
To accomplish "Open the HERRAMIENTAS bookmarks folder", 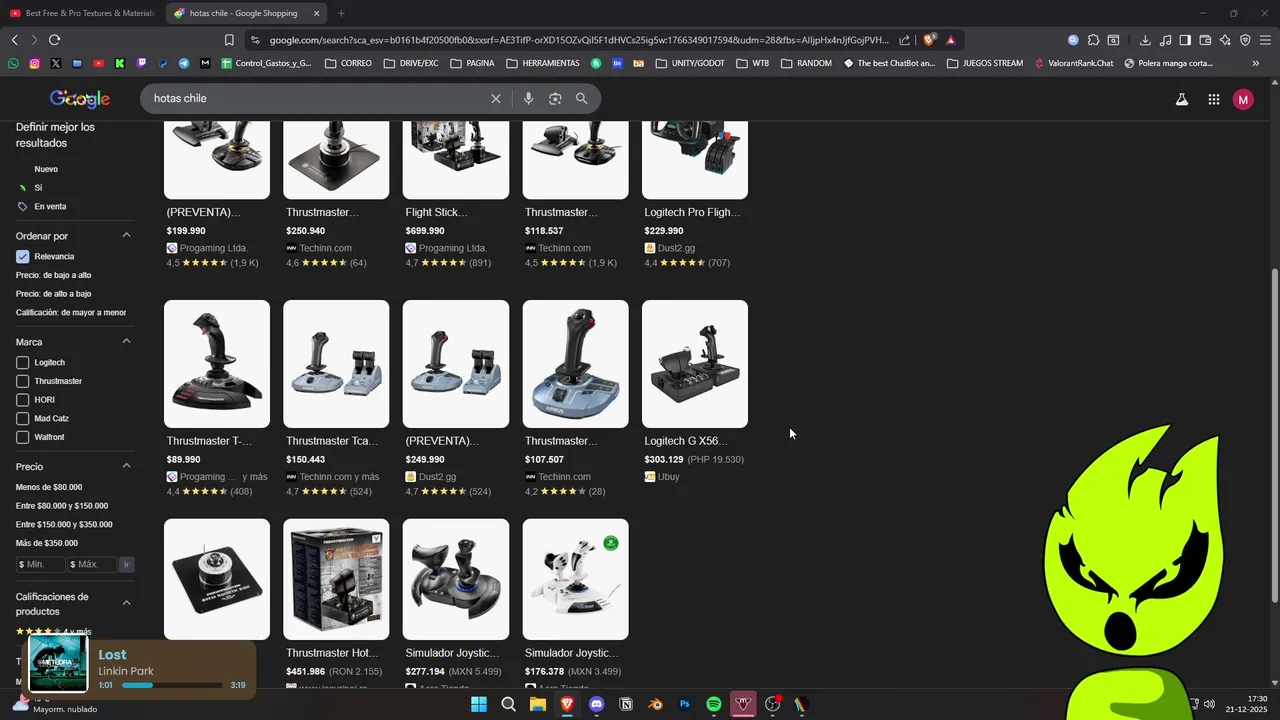I will pyautogui.click(x=543, y=63).
